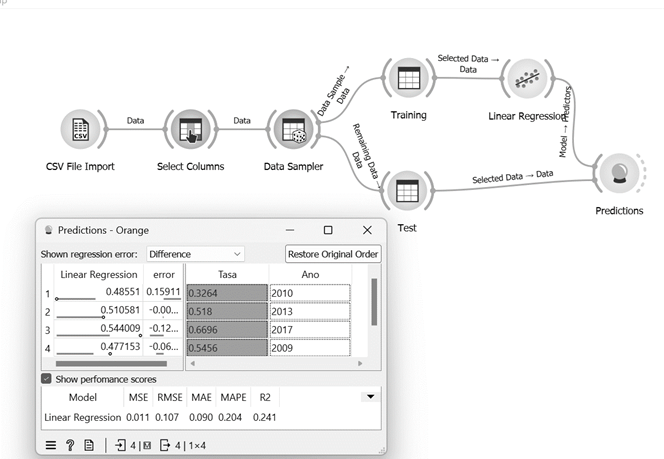
Task: Open the report document icon
Action: click(89, 445)
